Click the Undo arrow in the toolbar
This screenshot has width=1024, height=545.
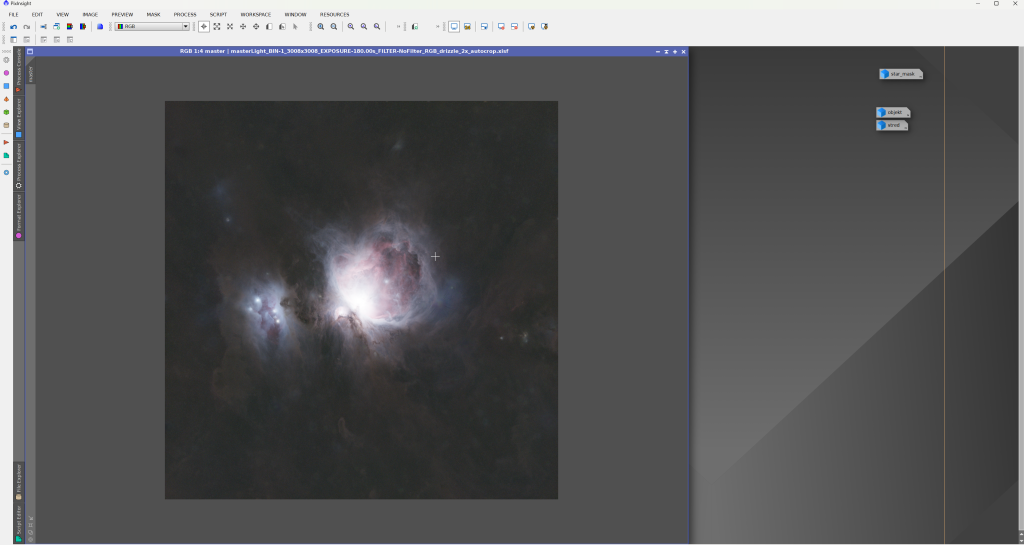[x=13, y=27]
